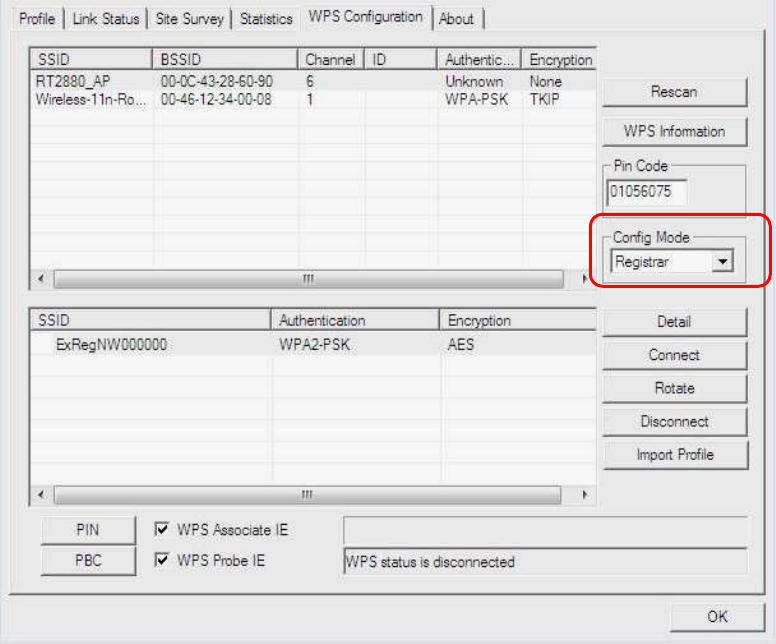776x644 pixels.
Task: Click right arrow of lower list scrollbar
Action: 584,495
